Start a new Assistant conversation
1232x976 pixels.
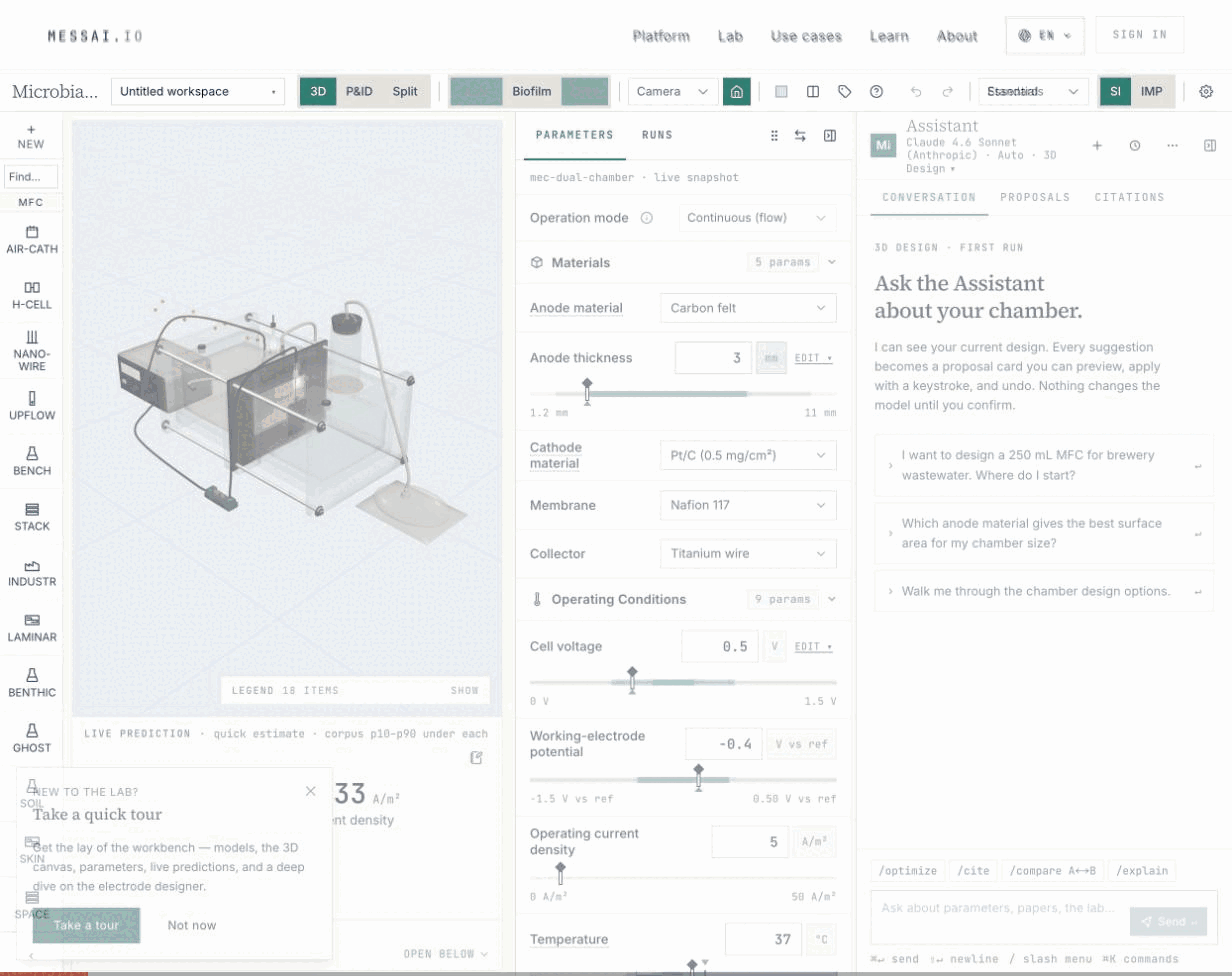1097,145
